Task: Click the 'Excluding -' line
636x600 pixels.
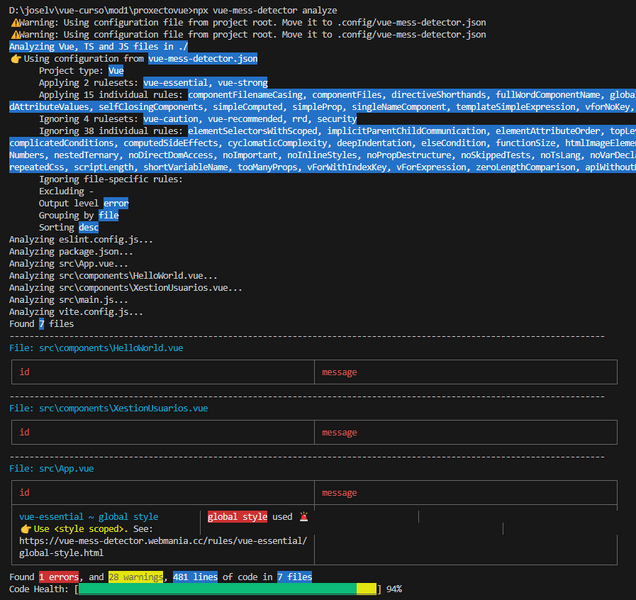Action: click(66, 191)
